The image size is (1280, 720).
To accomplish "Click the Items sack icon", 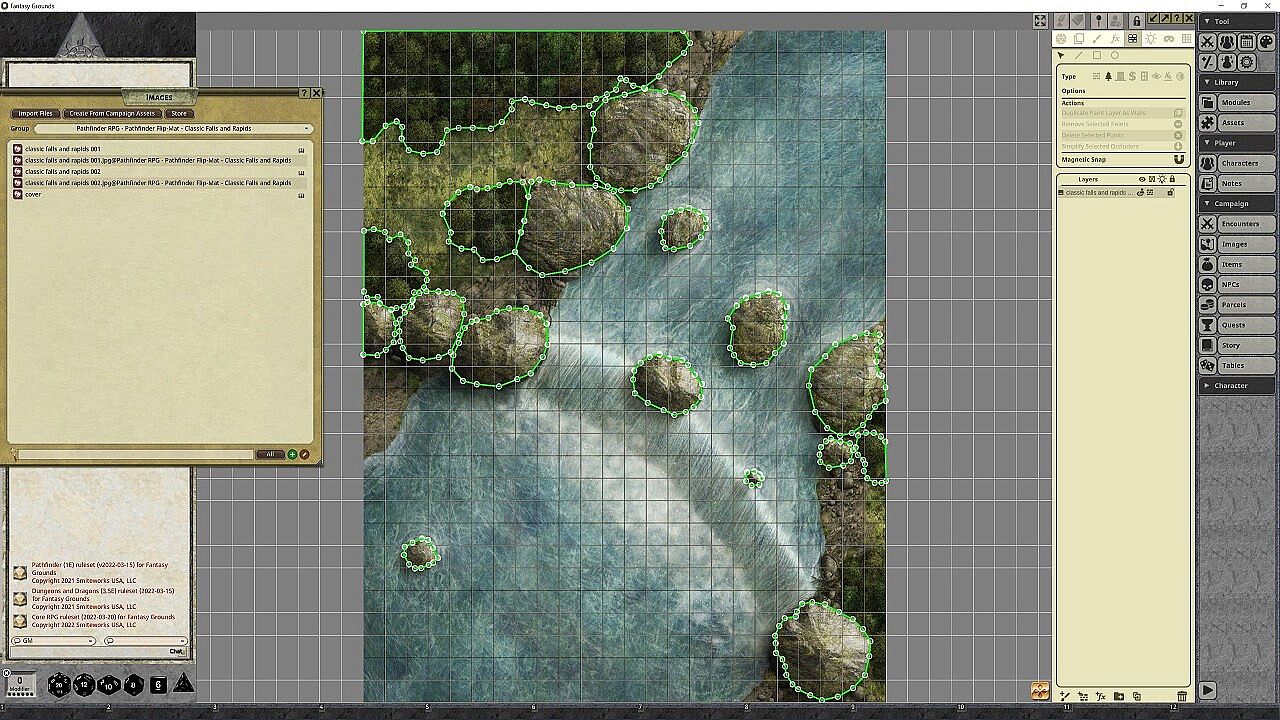I will [x=1208, y=264].
